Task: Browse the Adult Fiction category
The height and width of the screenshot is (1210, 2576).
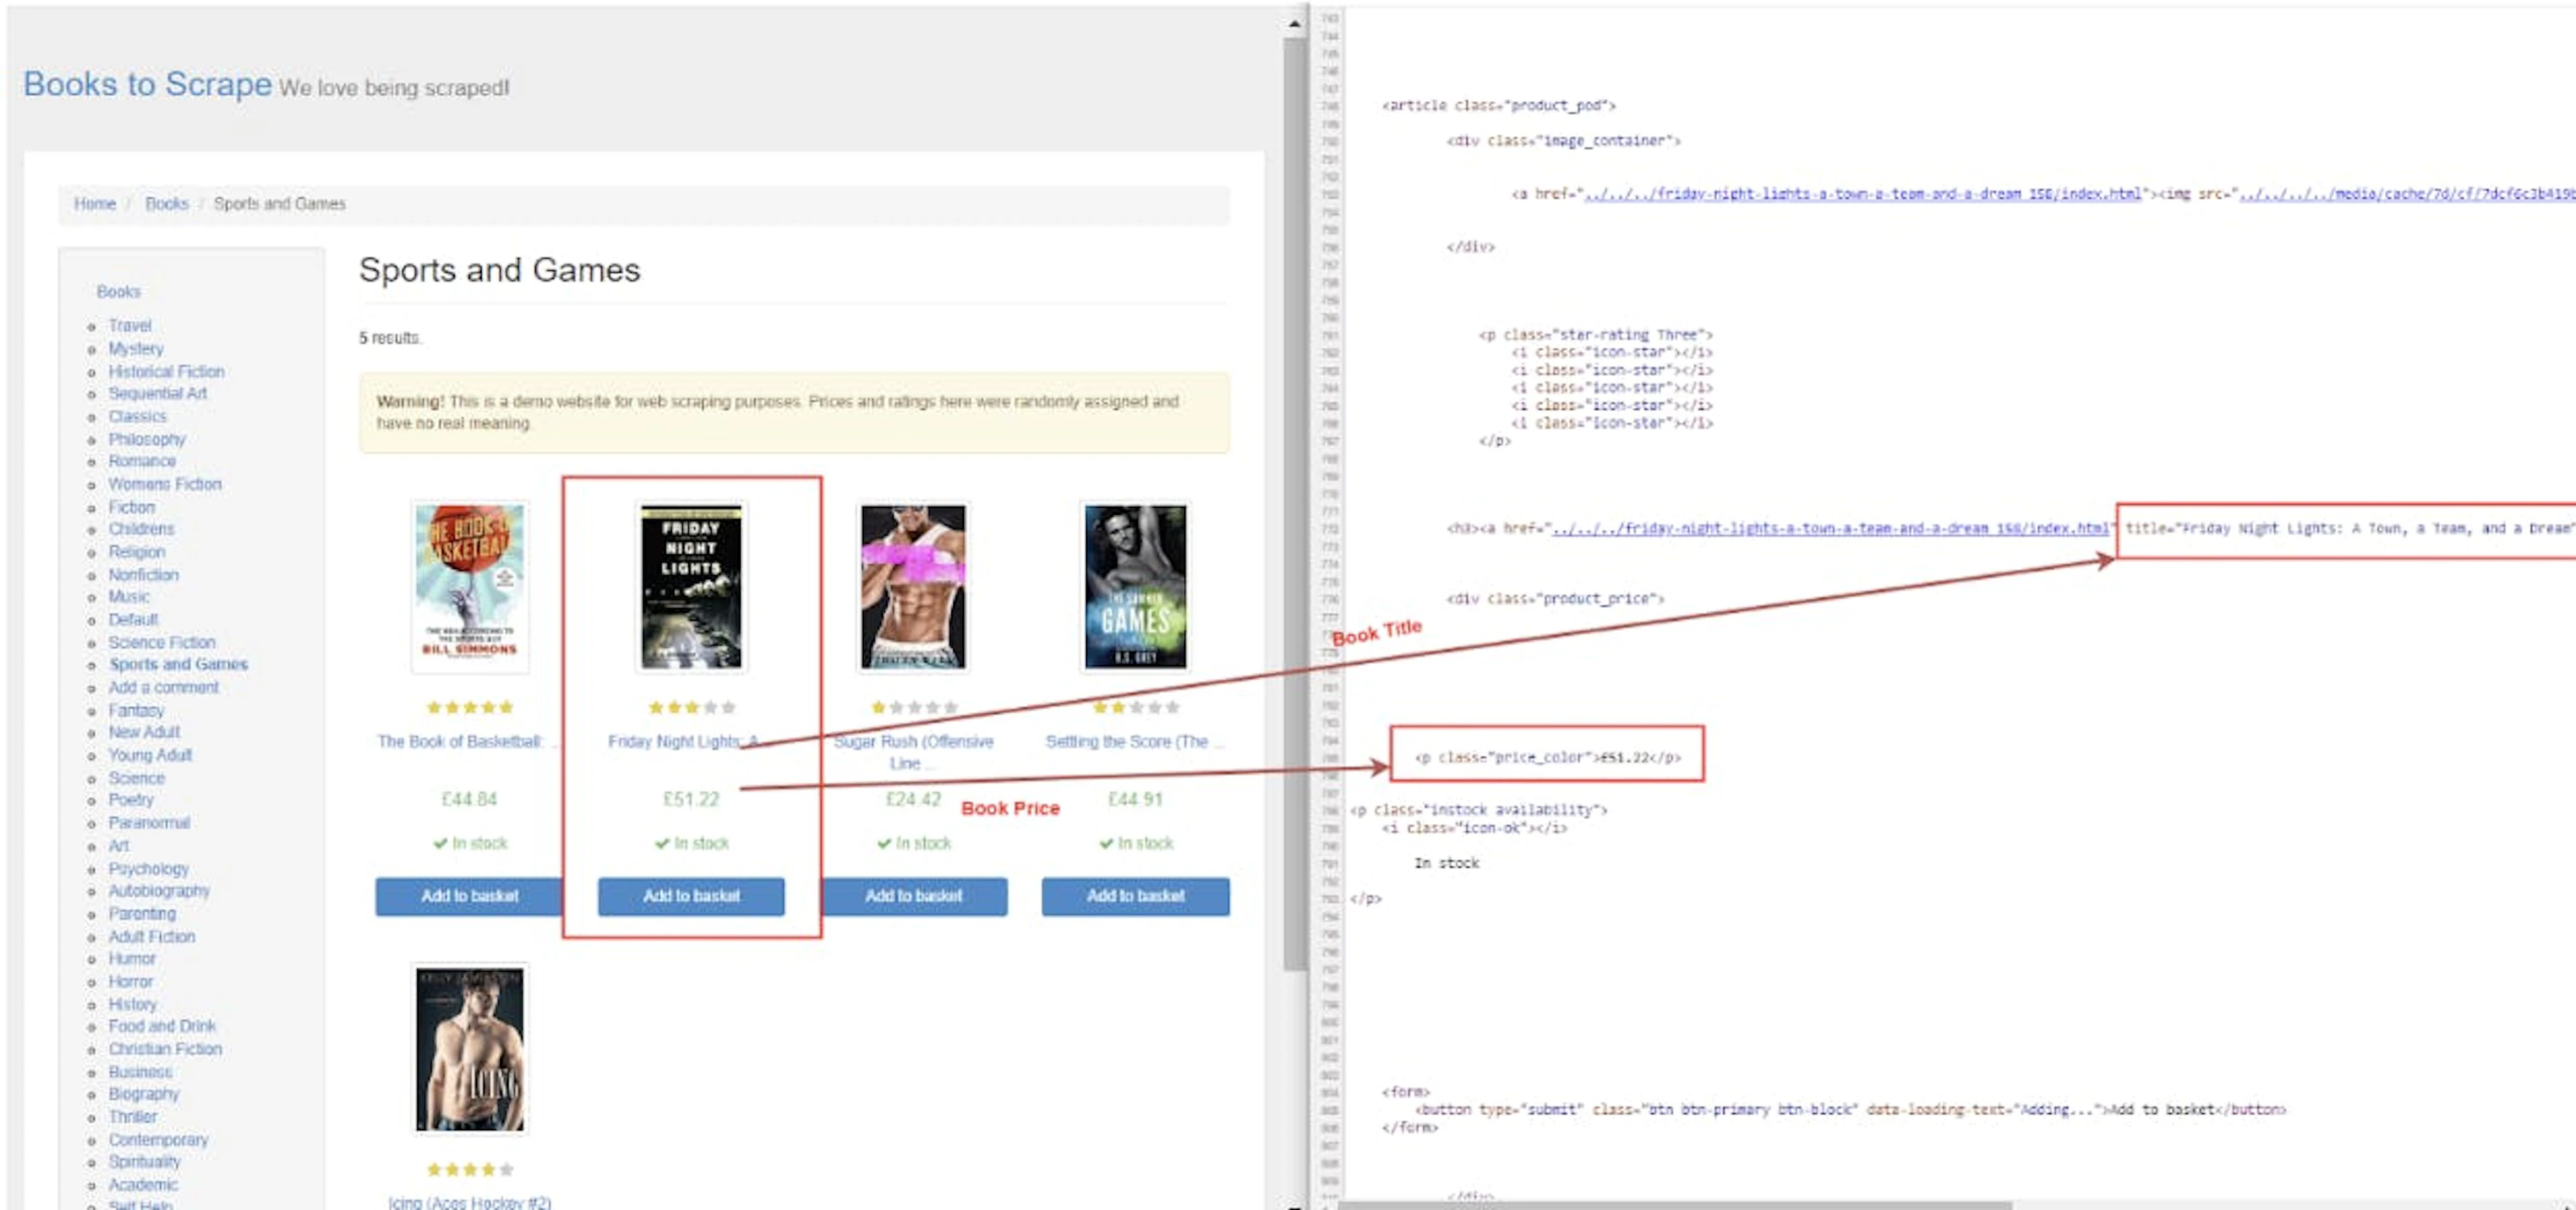Action: (152, 939)
